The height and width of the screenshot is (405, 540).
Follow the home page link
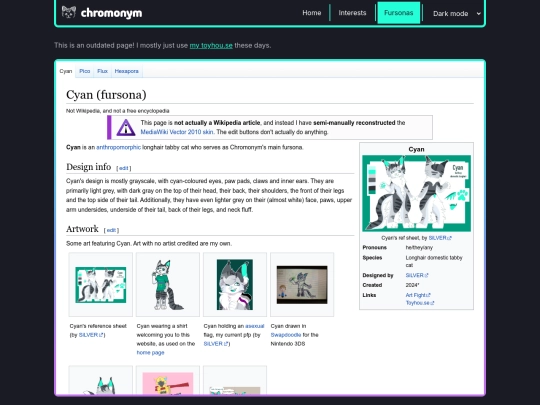(150, 353)
